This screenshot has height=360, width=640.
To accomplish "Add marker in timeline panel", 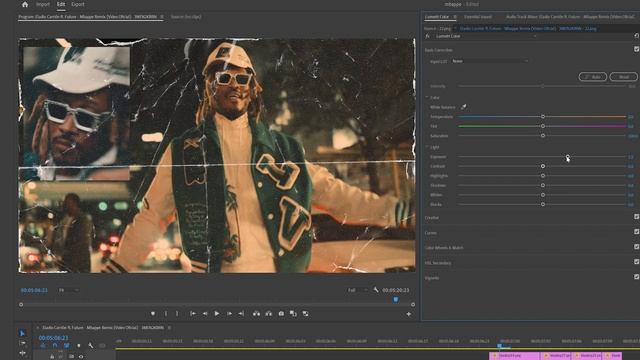I will tap(79, 346).
